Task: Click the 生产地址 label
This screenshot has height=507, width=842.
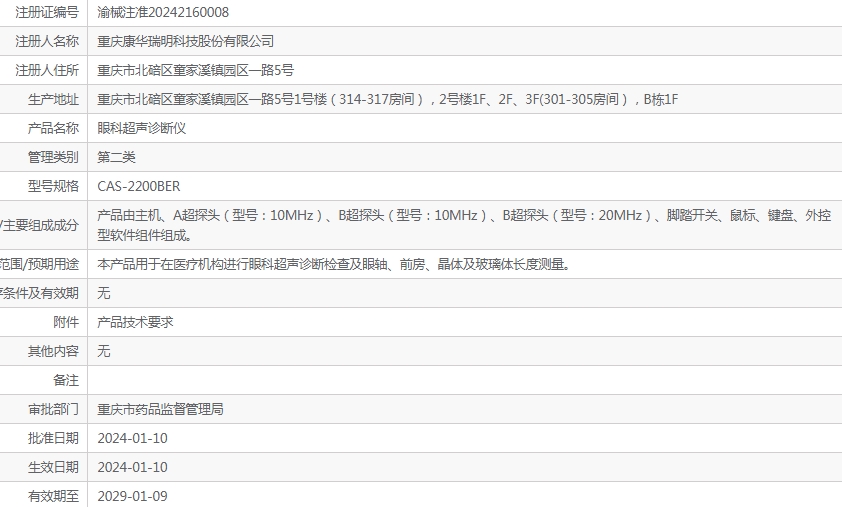Action: [53, 99]
